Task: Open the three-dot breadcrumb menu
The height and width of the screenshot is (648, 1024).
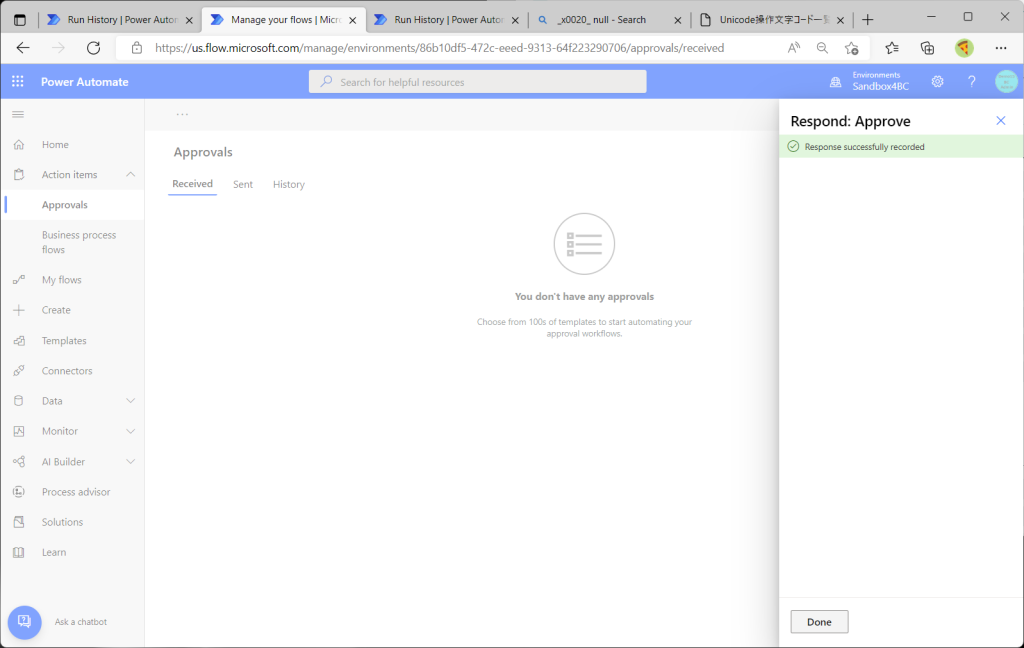Action: tap(182, 114)
